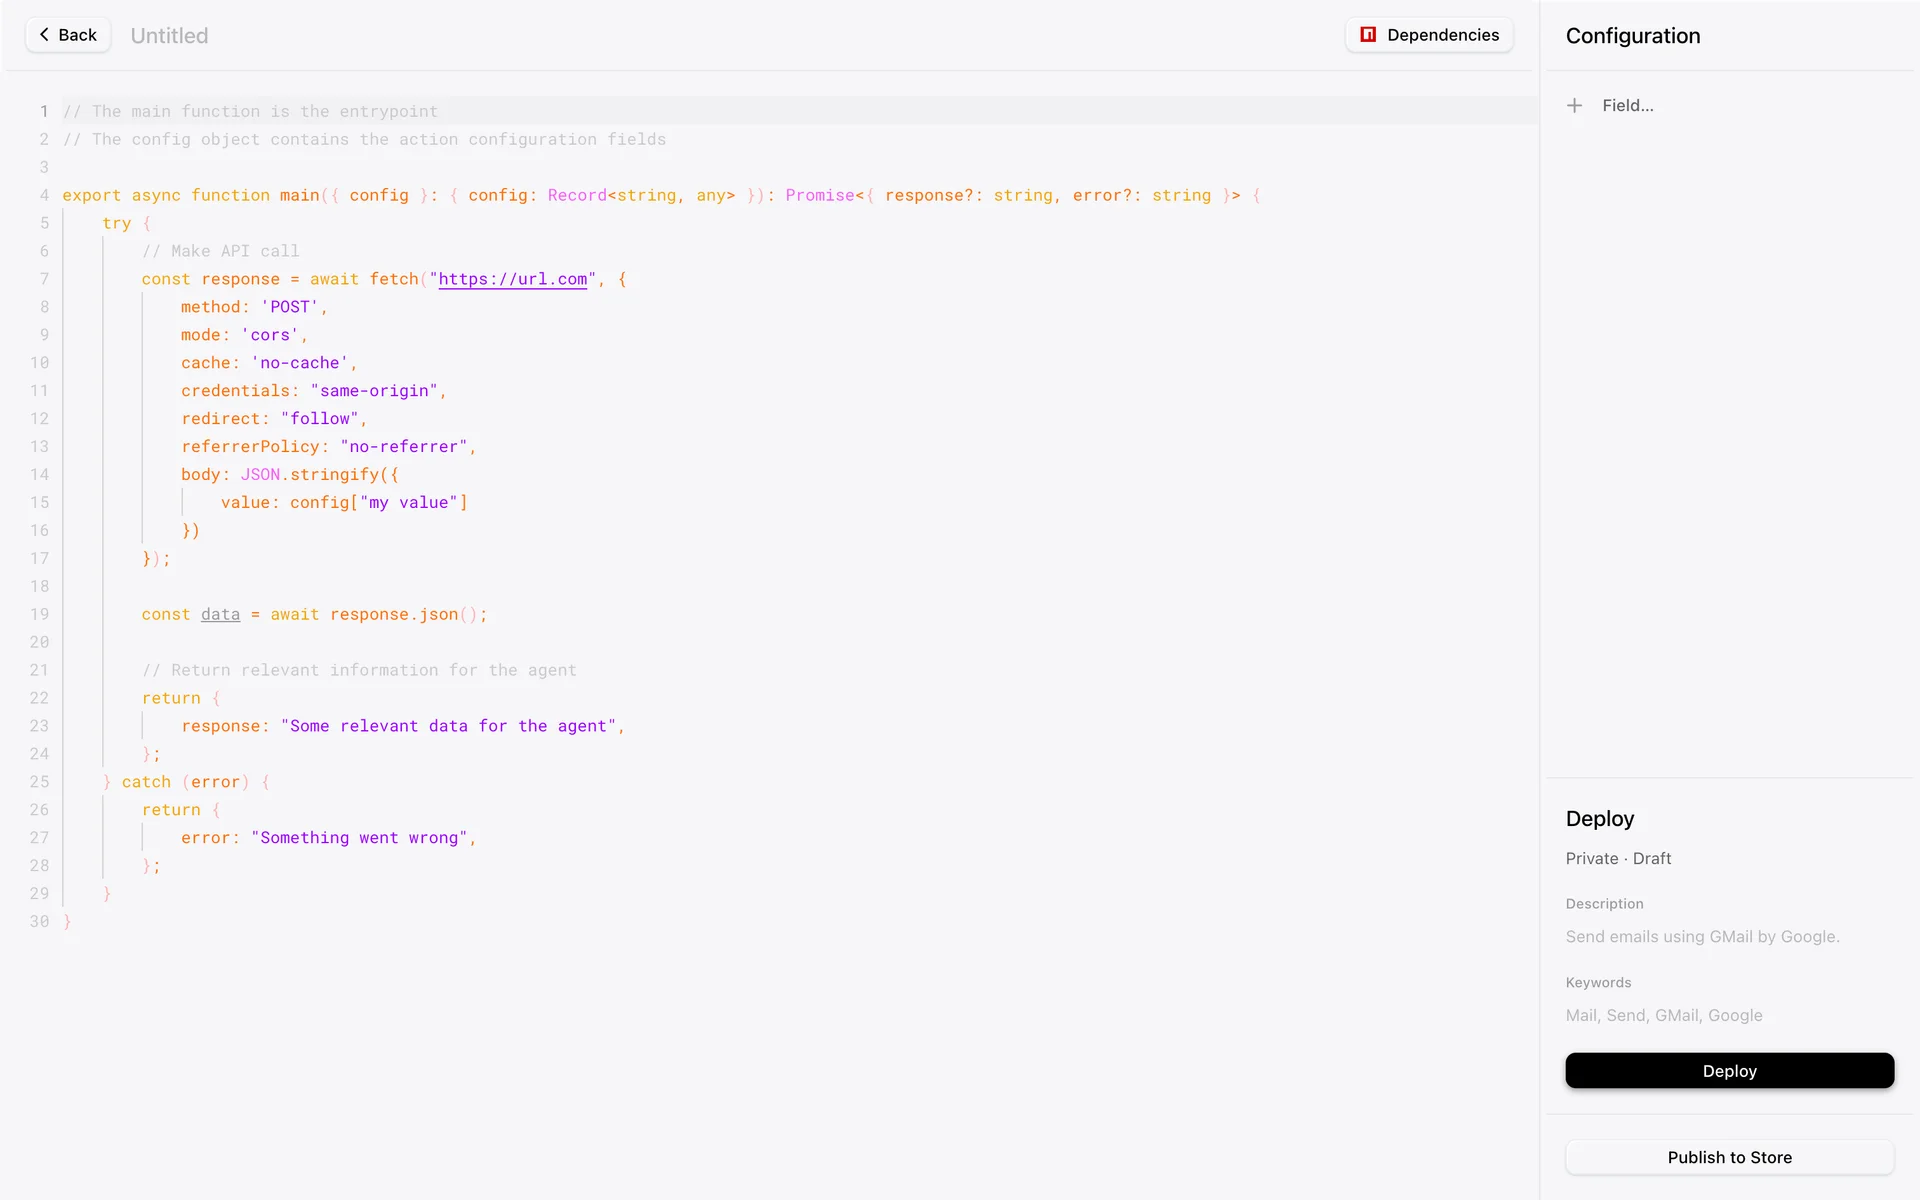Click line number 4 in gutter
Screen dimensions: 1920x1200
click(44, 195)
